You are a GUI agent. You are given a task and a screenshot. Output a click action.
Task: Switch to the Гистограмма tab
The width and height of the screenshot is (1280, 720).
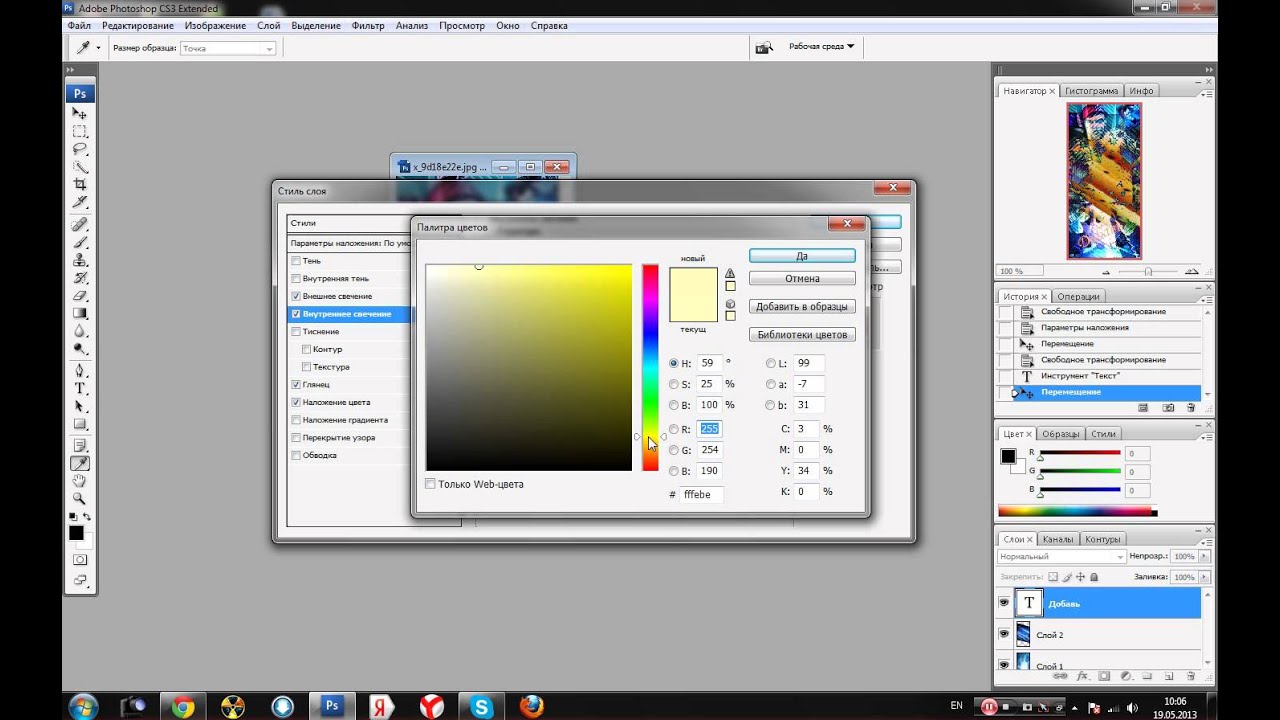pos(1091,91)
